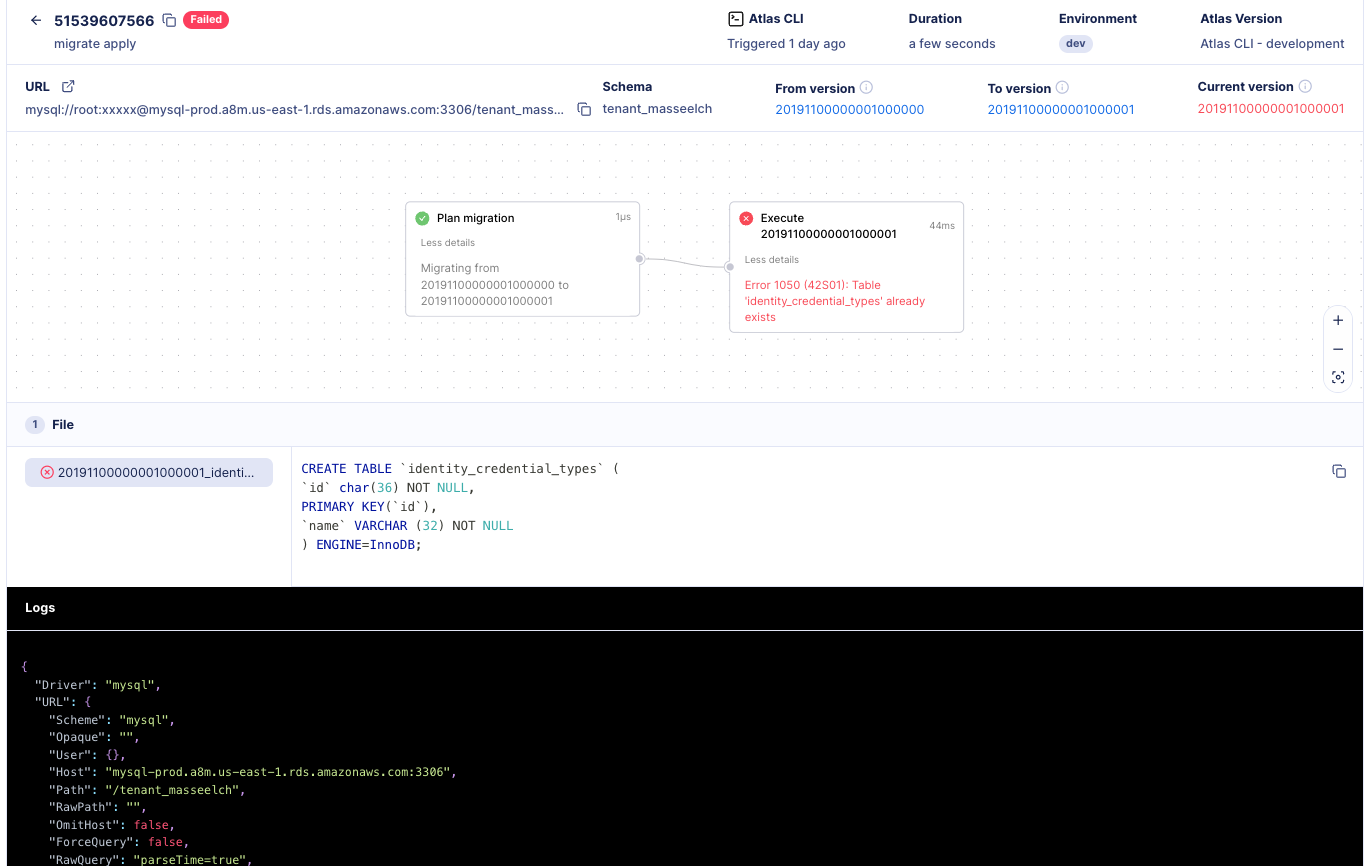Click the error icon on the Execute node
The image size is (1370, 866).
[745, 218]
